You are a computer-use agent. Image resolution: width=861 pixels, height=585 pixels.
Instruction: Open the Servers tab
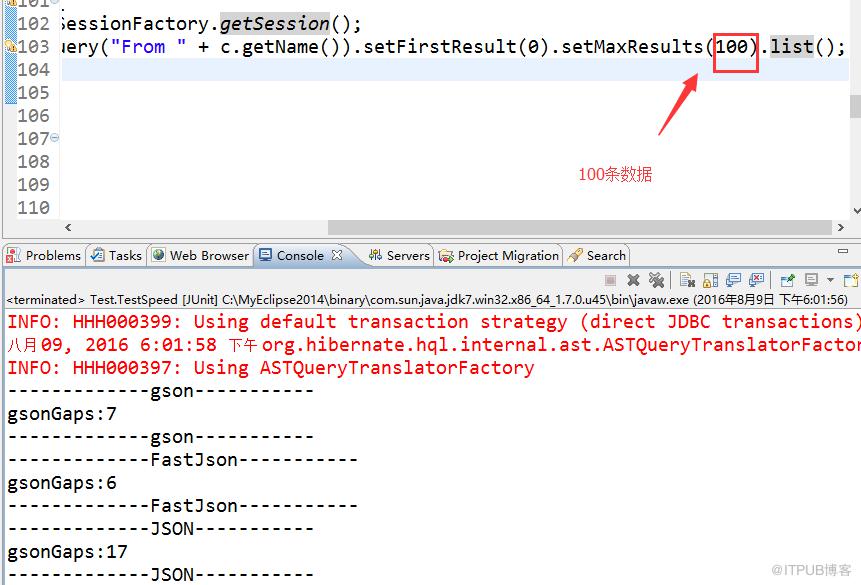pyautogui.click(x=399, y=255)
